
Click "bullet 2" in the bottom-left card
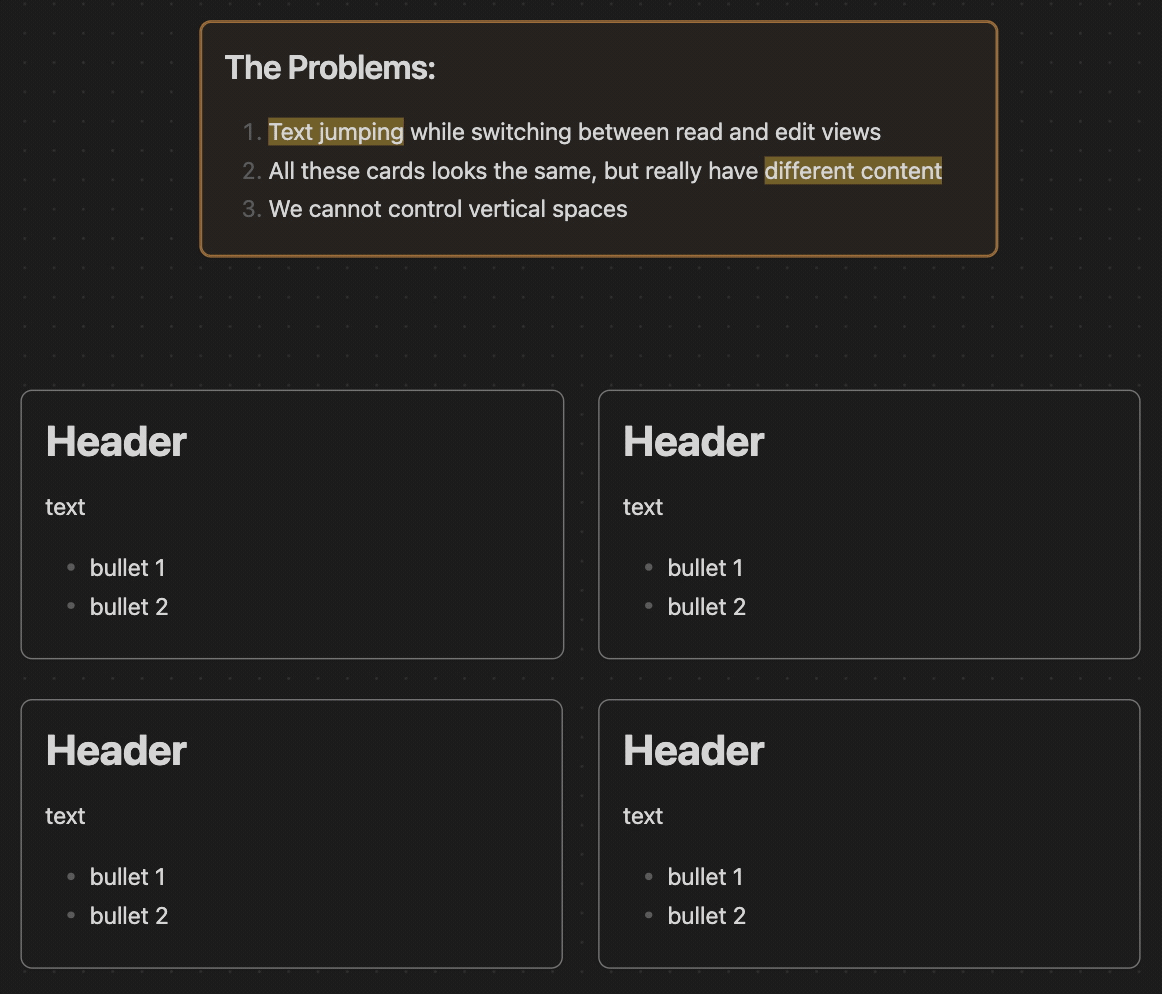[128, 916]
